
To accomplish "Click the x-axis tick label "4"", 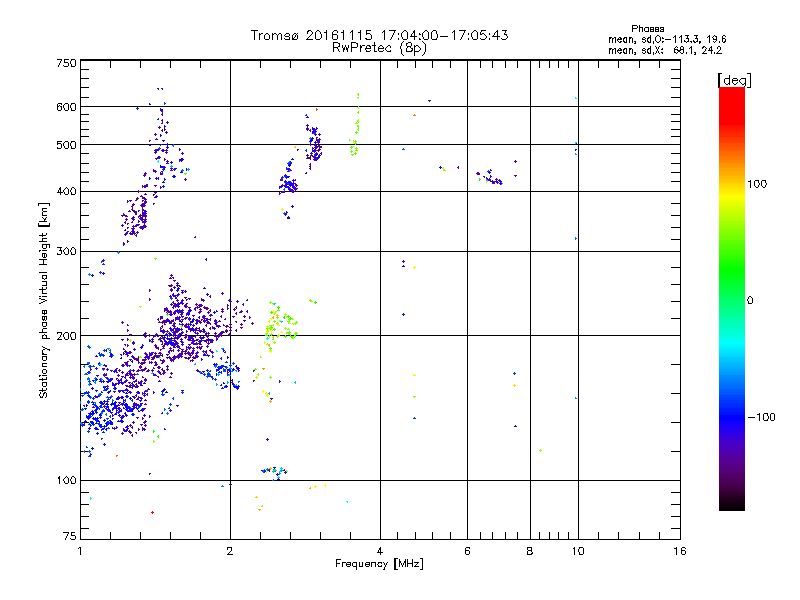I will pyautogui.click(x=380, y=551).
